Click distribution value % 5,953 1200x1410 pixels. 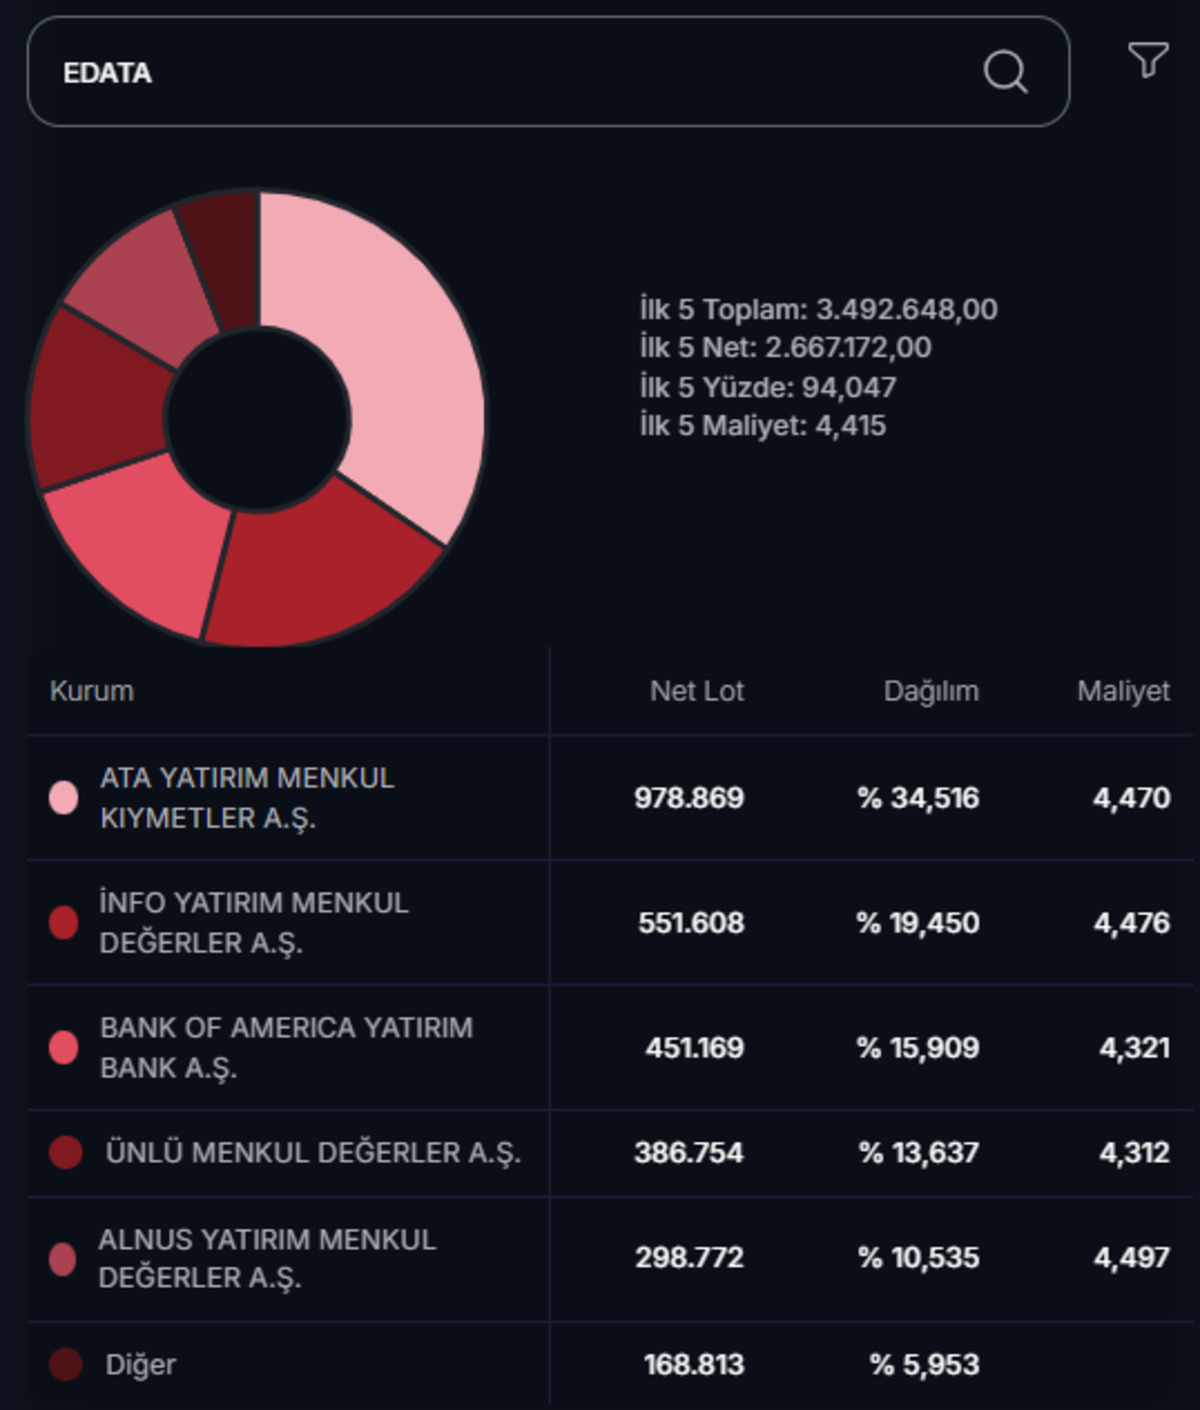925,1365
